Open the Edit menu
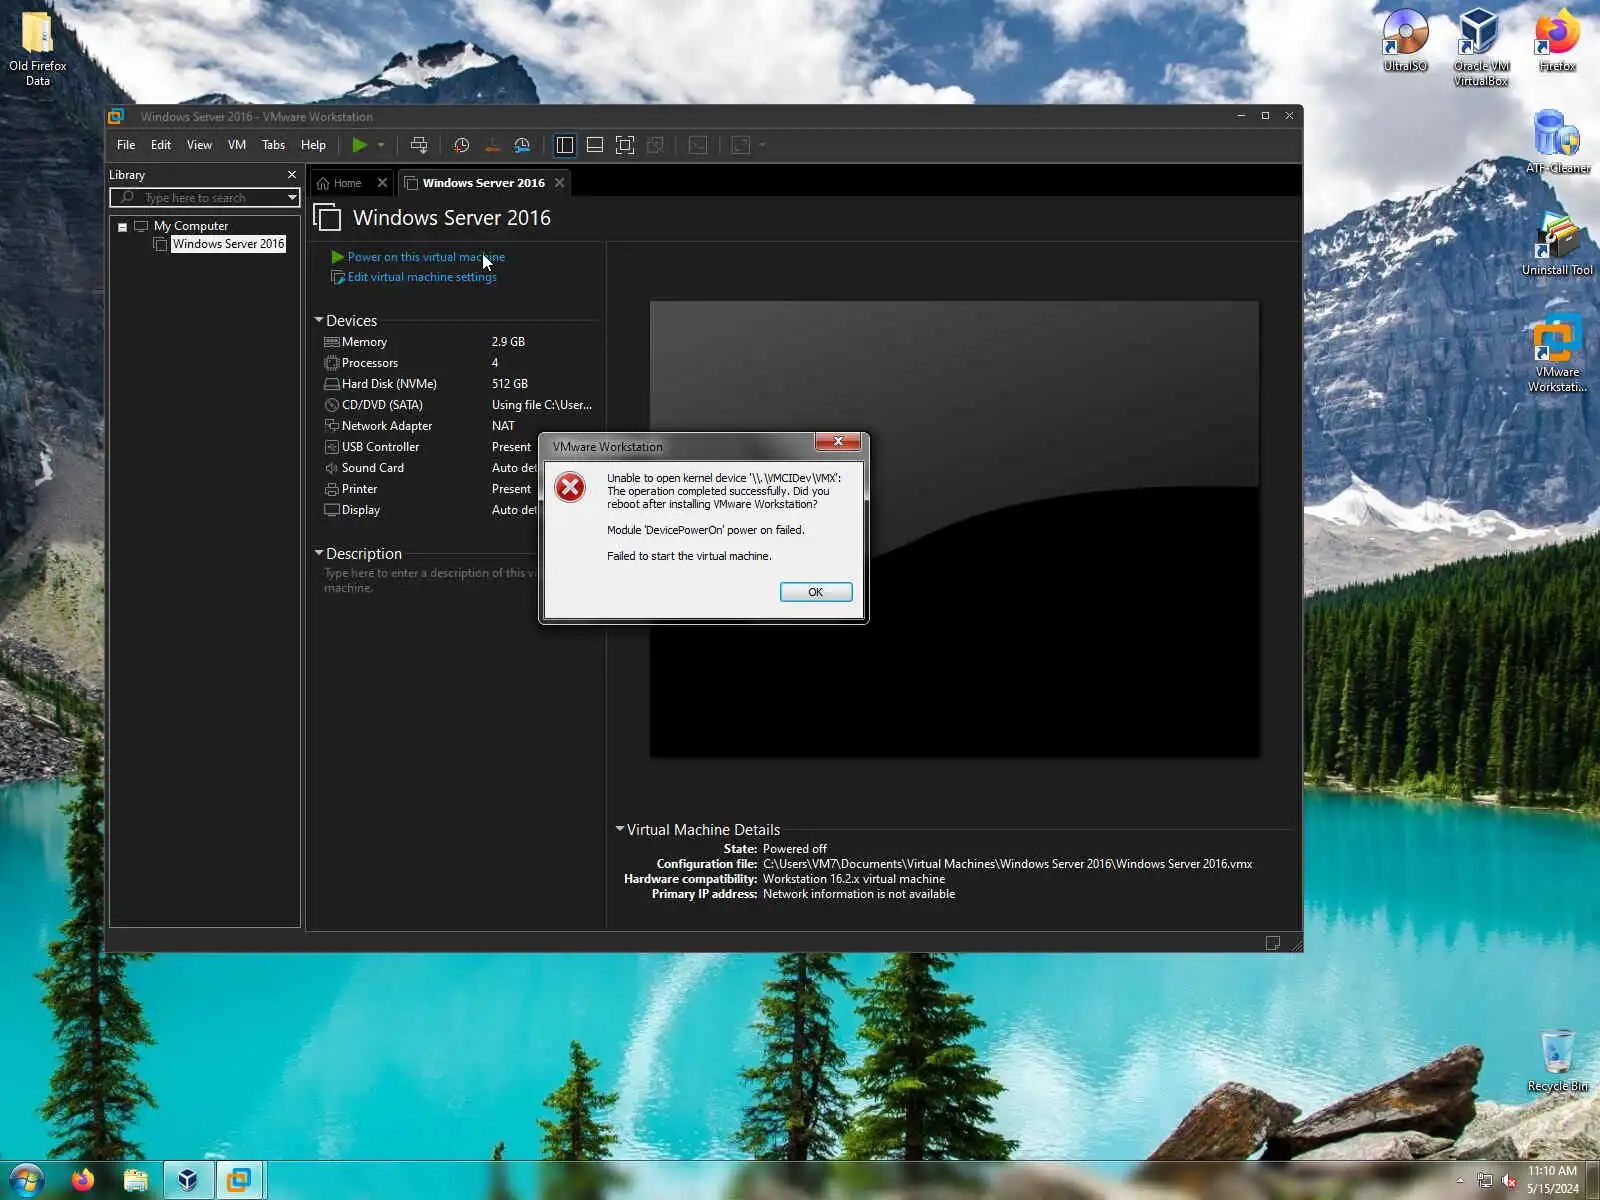This screenshot has width=1600, height=1200. point(161,145)
